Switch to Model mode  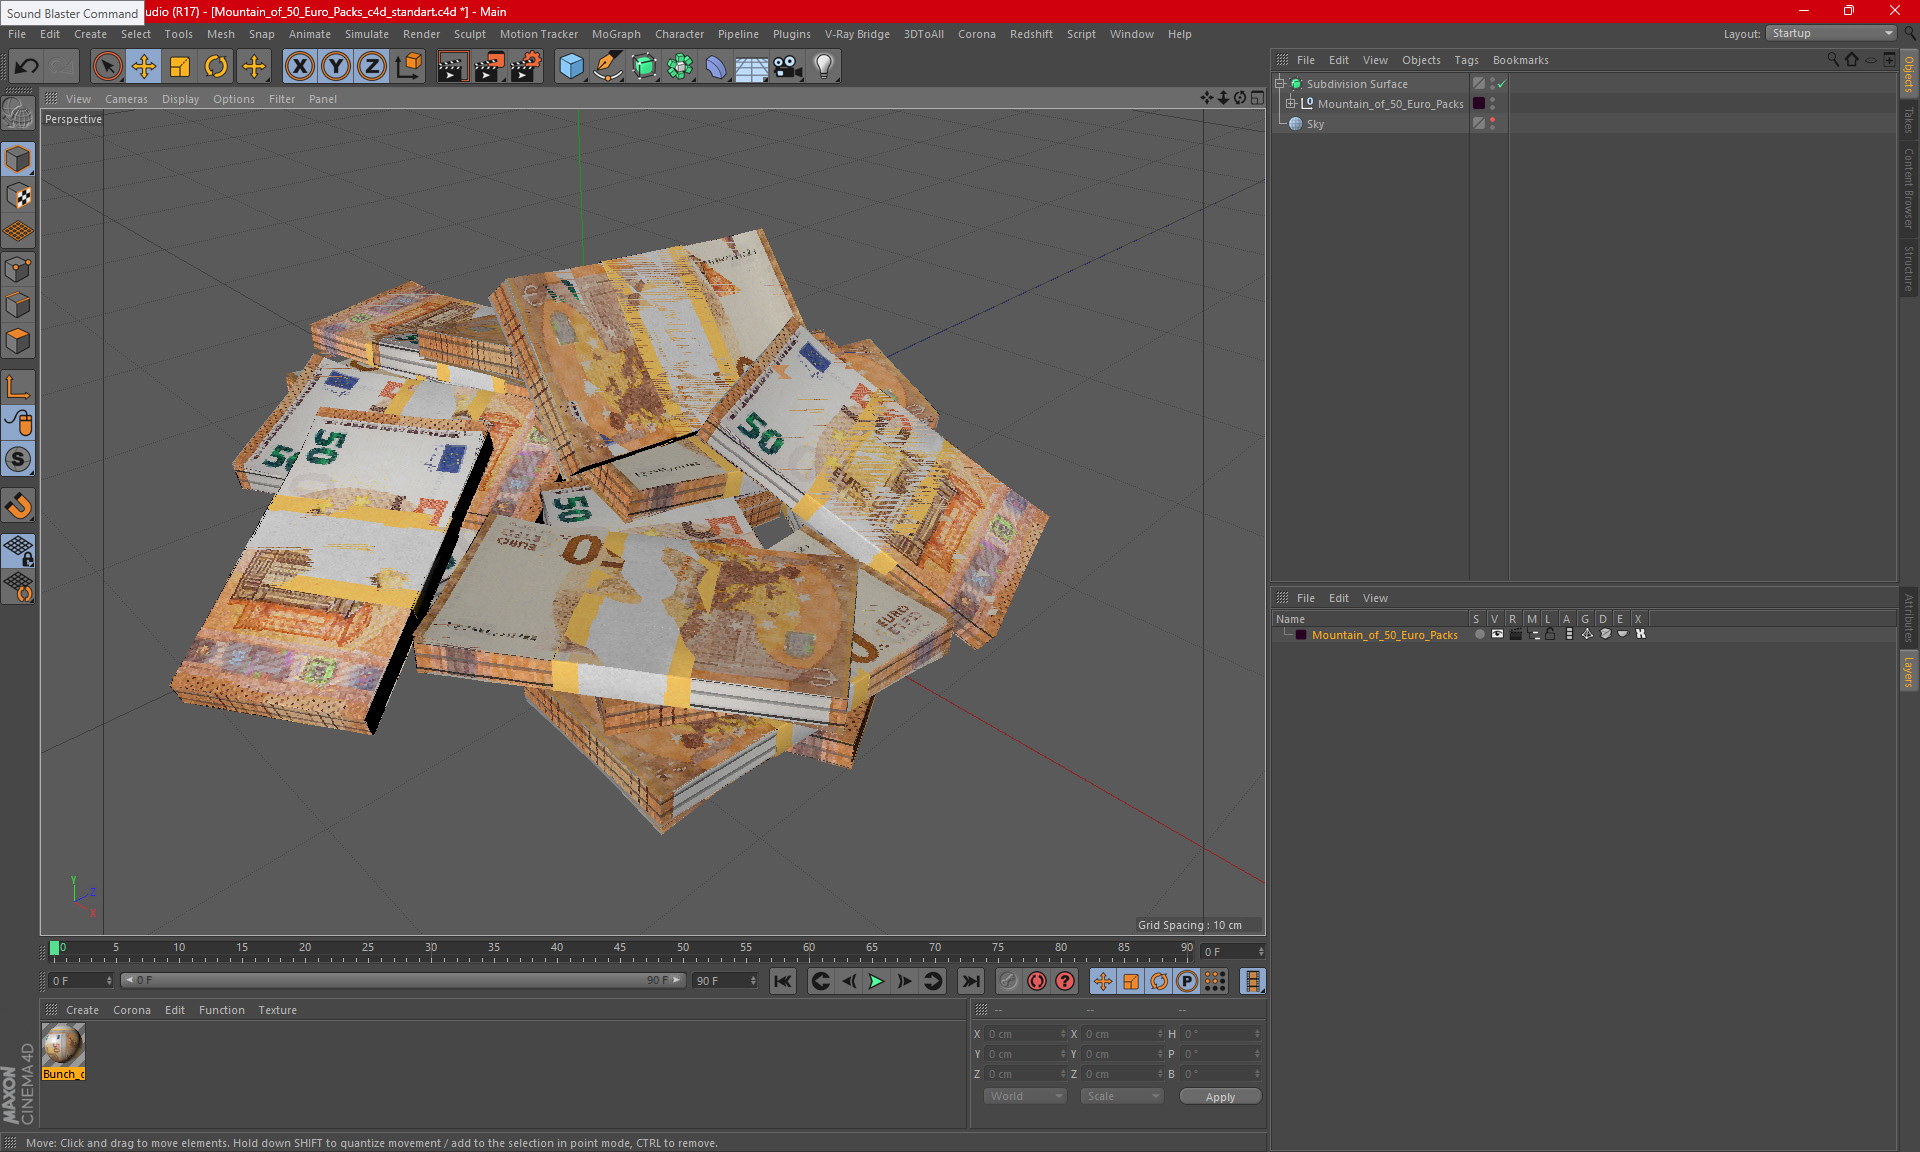19,159
